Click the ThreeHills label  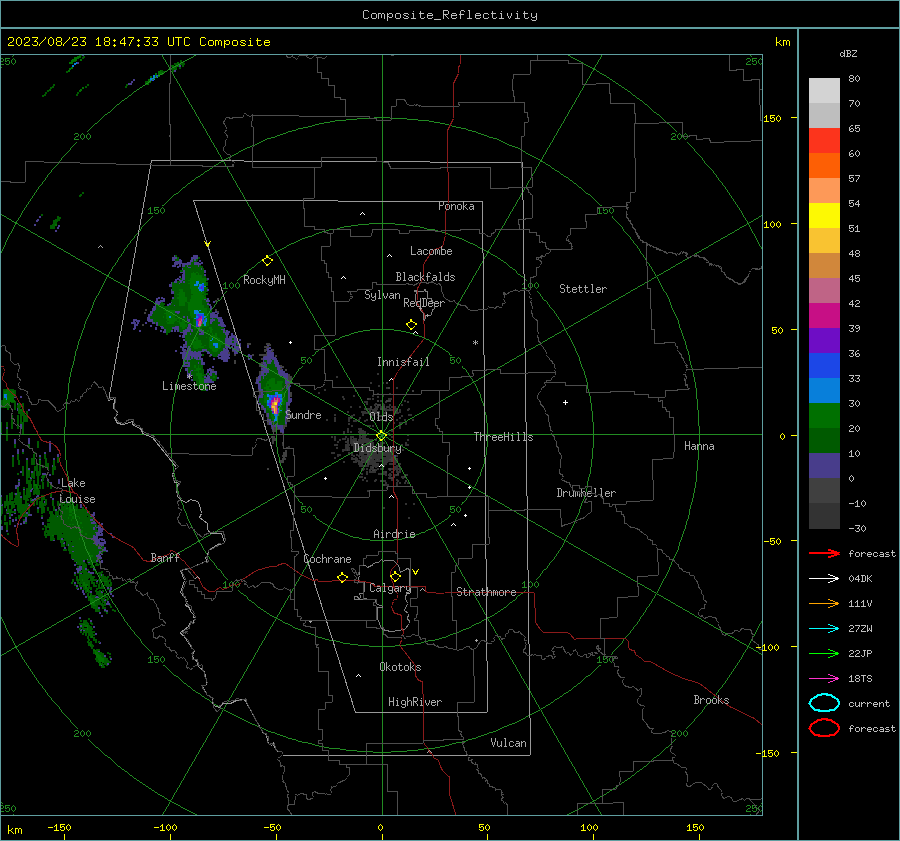[503, 437]
